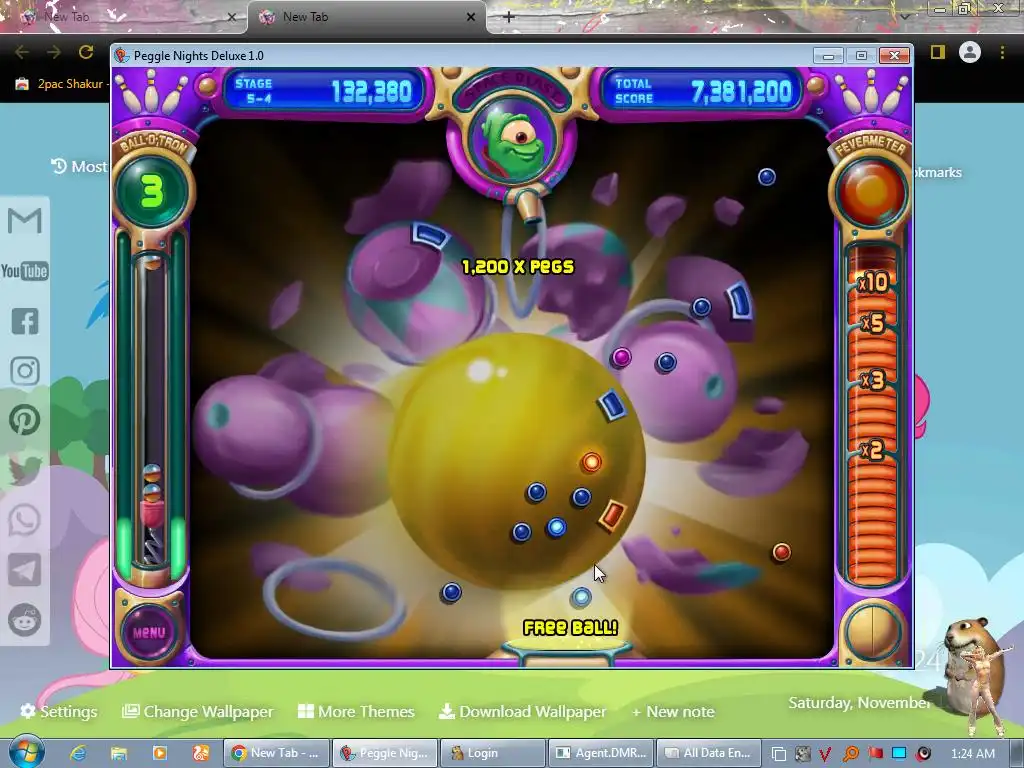Switch to All Data En... taskbar button
The height and width of the screenshot is (768, 1024).
[709, 753]
